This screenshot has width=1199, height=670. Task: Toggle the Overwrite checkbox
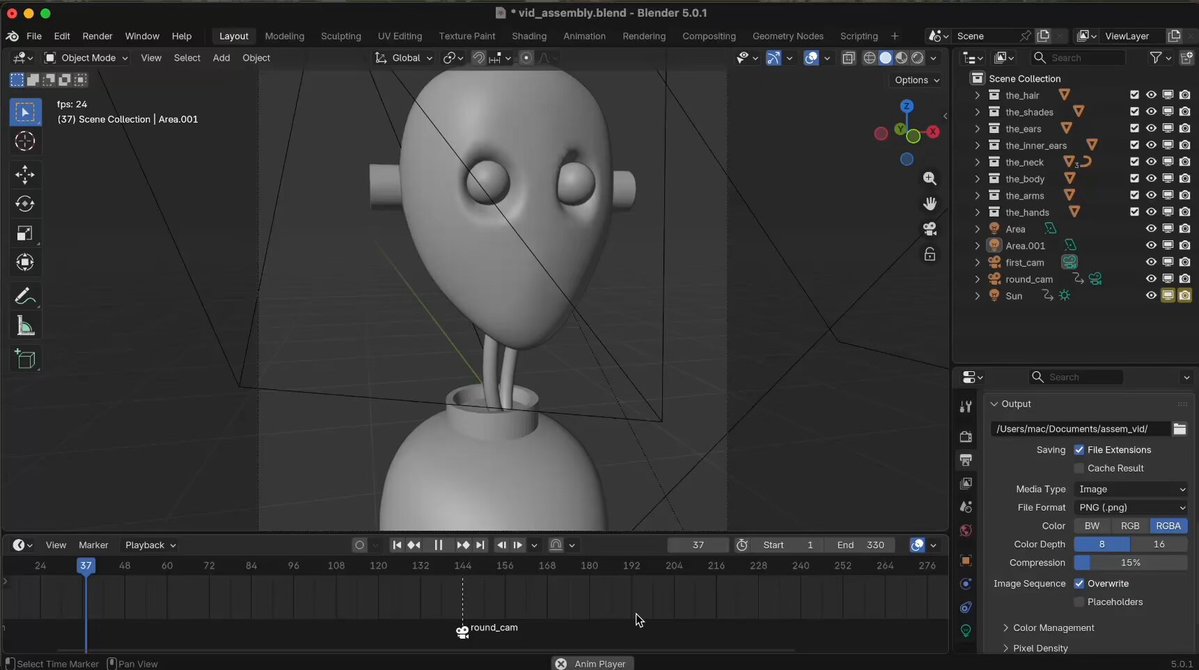1079,584
